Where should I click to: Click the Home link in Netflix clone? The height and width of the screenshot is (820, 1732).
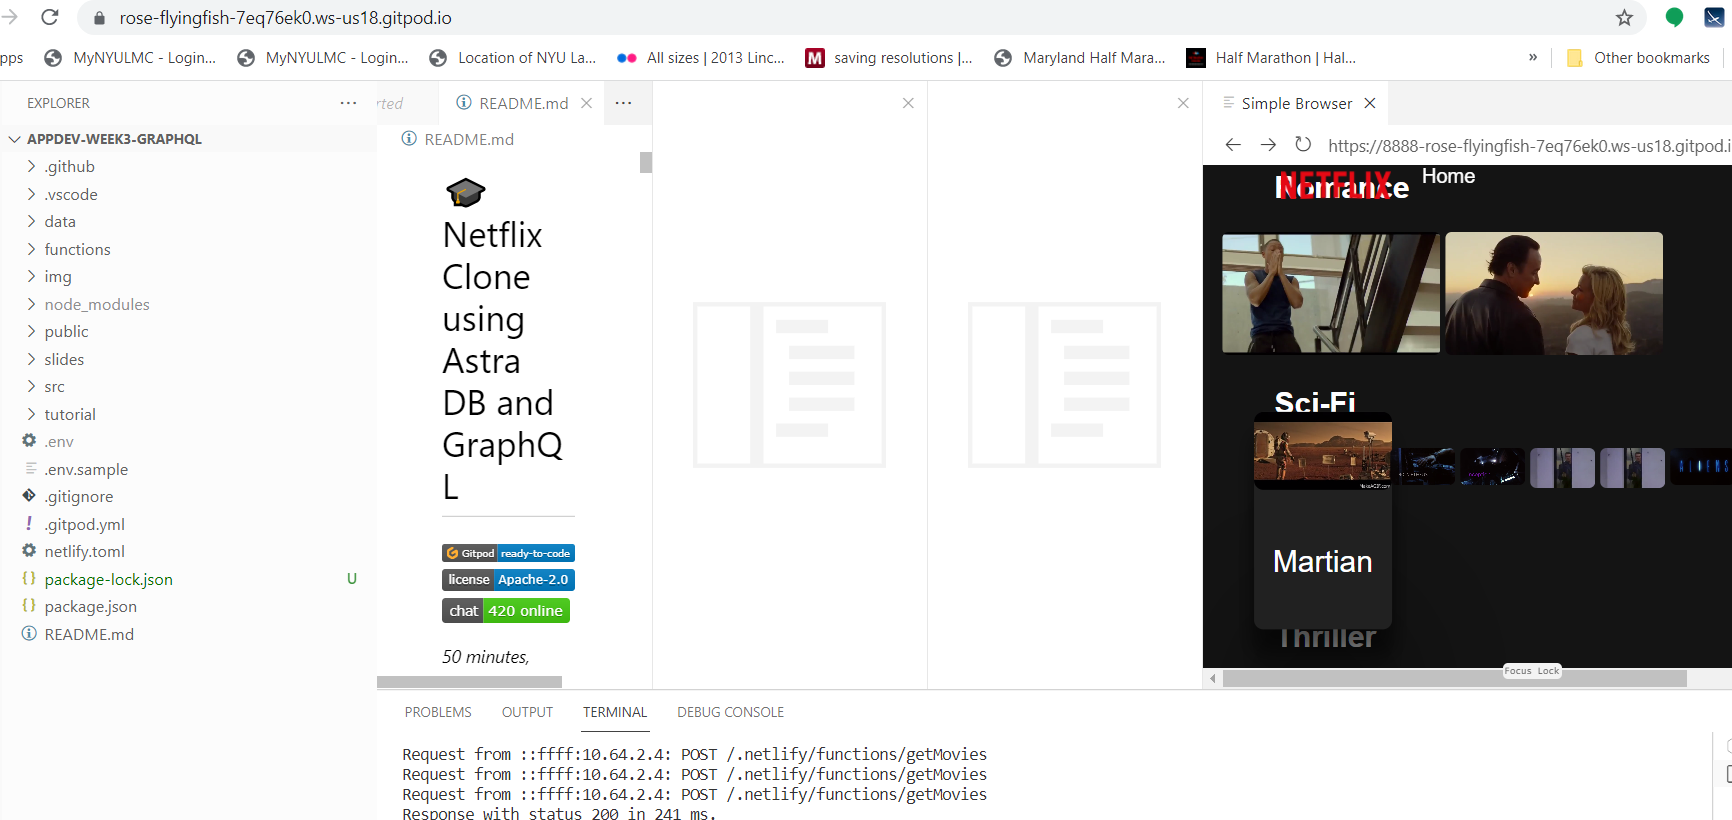(x=1448, y=176)
